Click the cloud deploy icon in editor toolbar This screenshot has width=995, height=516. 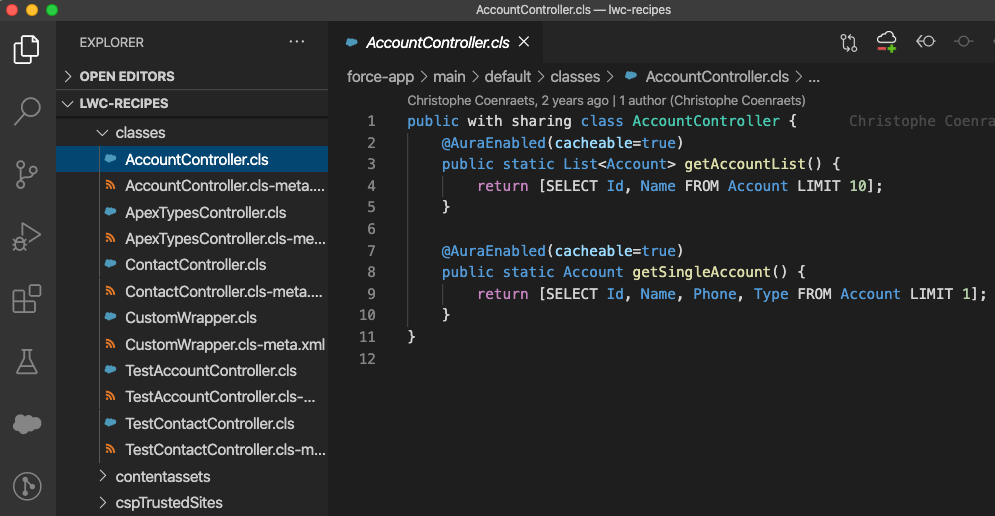[886, 42]
